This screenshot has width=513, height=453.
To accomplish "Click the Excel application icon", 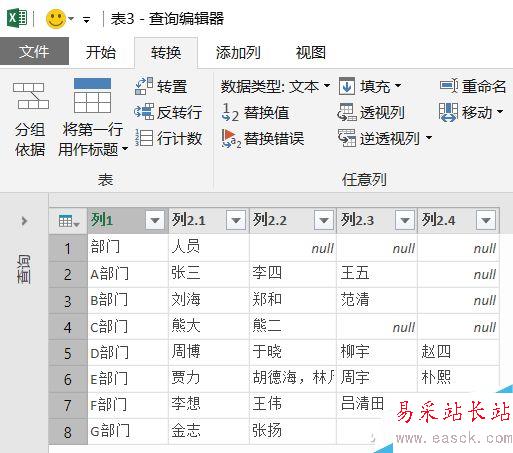I will coord(16,17).
